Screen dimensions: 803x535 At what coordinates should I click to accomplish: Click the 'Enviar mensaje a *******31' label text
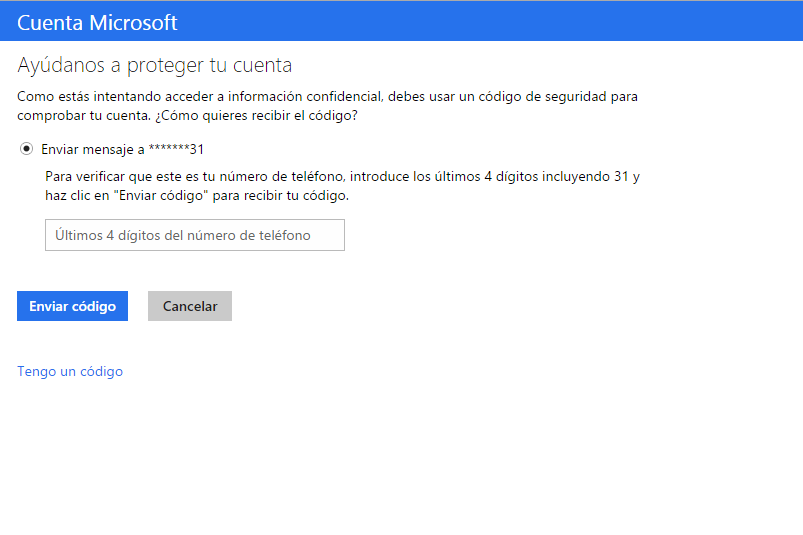(x=122, y=149)
